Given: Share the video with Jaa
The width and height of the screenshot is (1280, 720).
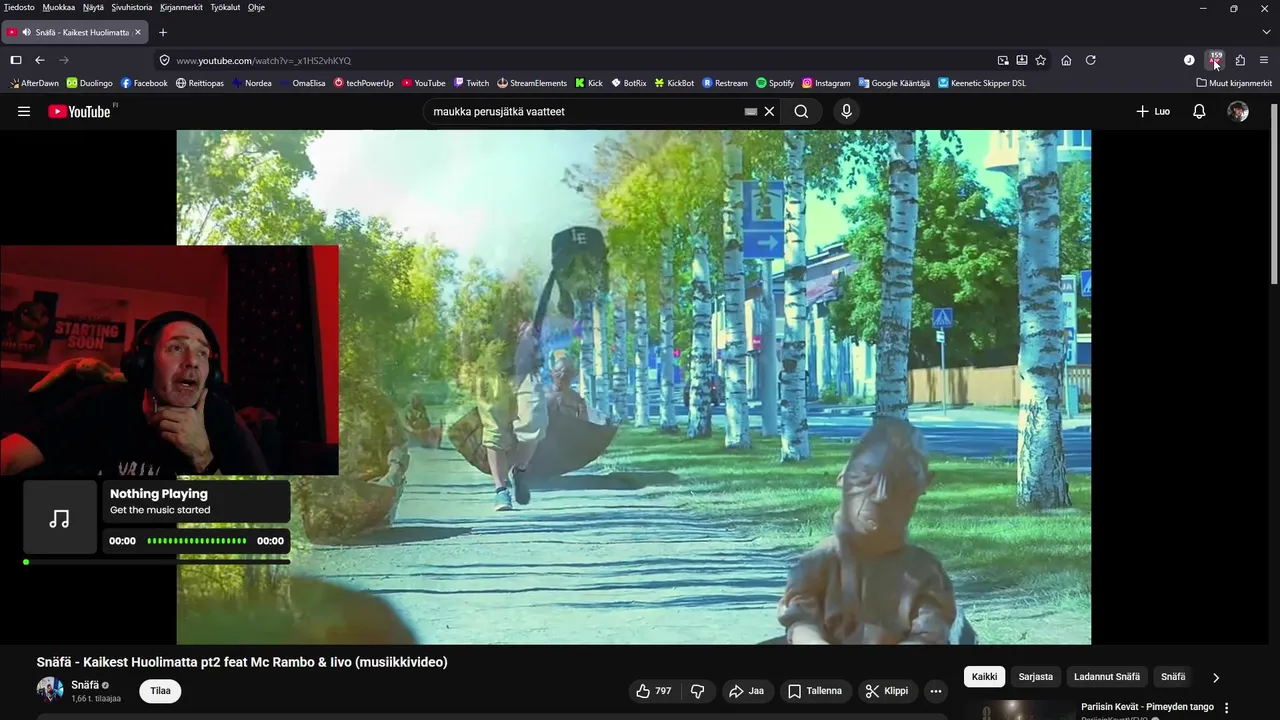Looking at the screenshot, I should (x=746, y=691).
